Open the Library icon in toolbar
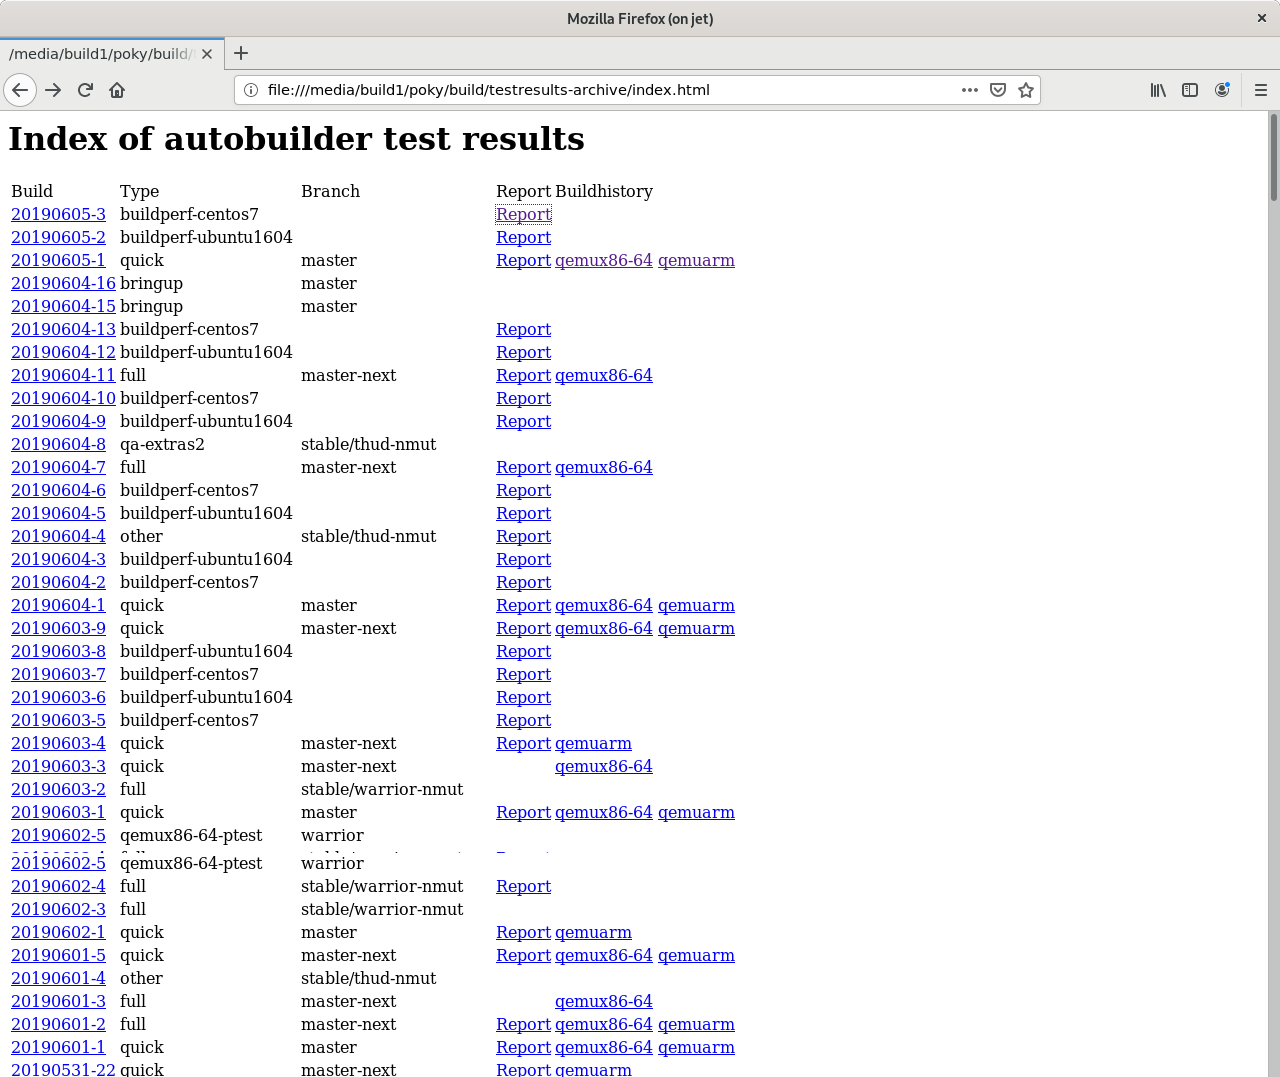1280x1077 pixels. tap(1158, 90)
